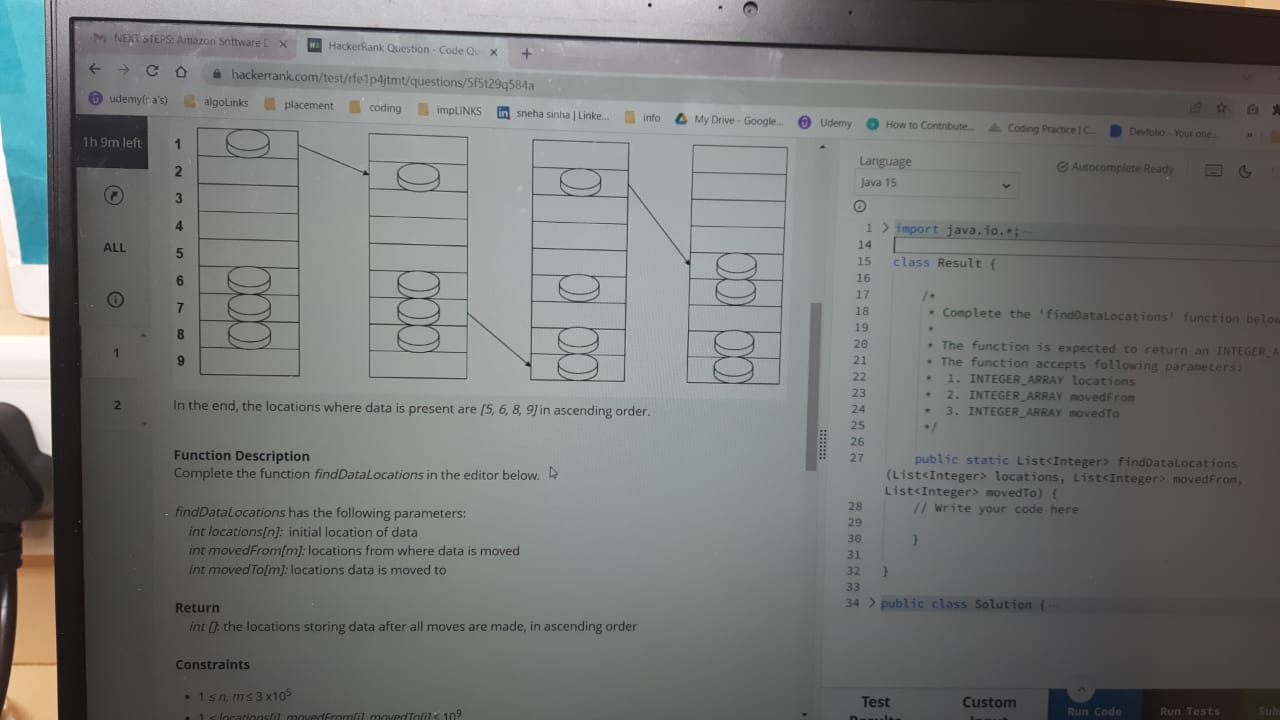Expand the public class Solution fold
The height and width of the screenshot is (720, 1280).
[x=871, y=604]
